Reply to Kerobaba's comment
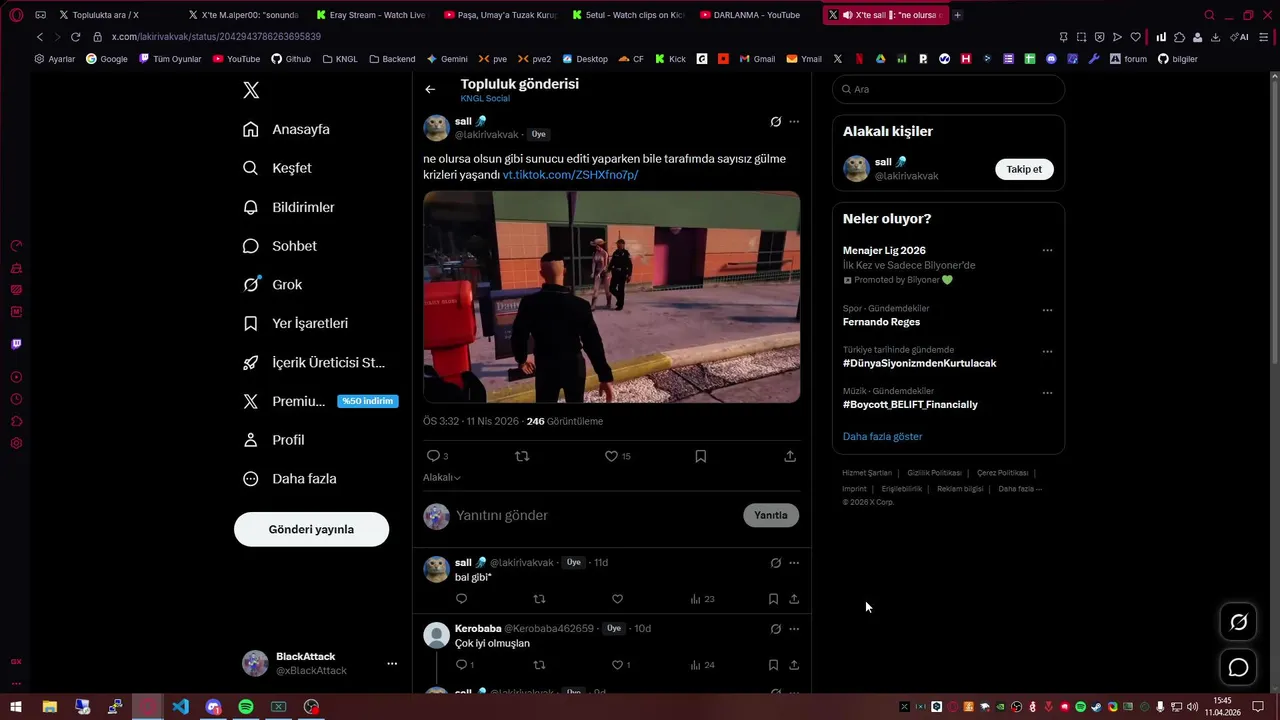Screen dimensions: 1280x720 coord(461,665)
